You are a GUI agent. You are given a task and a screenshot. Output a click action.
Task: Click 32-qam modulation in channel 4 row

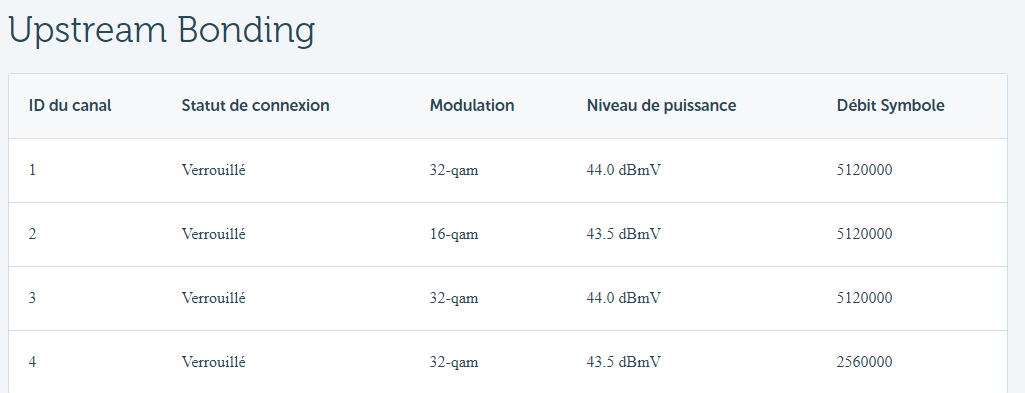click(454, 362)
